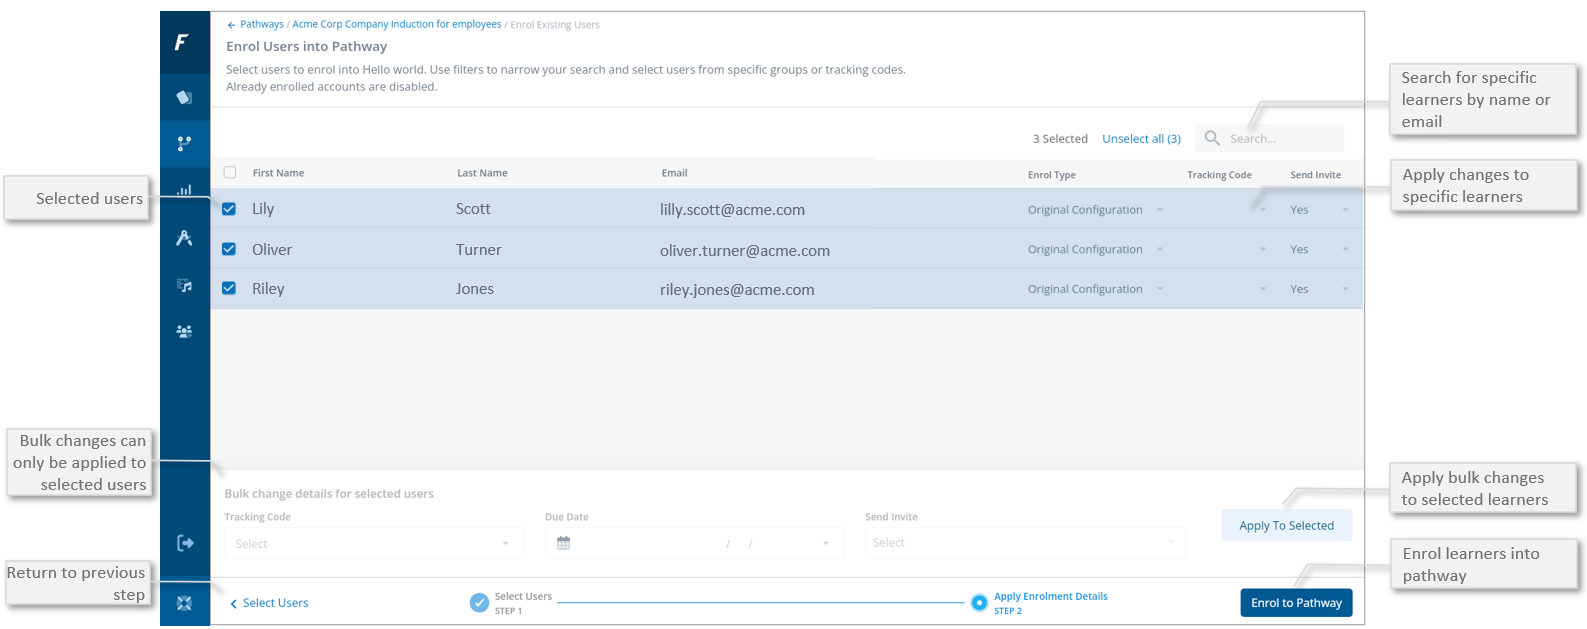Click the search magnifier icon
Image resolution: width=1587 pixels, height=629 pixels.
pos(1212,138)
